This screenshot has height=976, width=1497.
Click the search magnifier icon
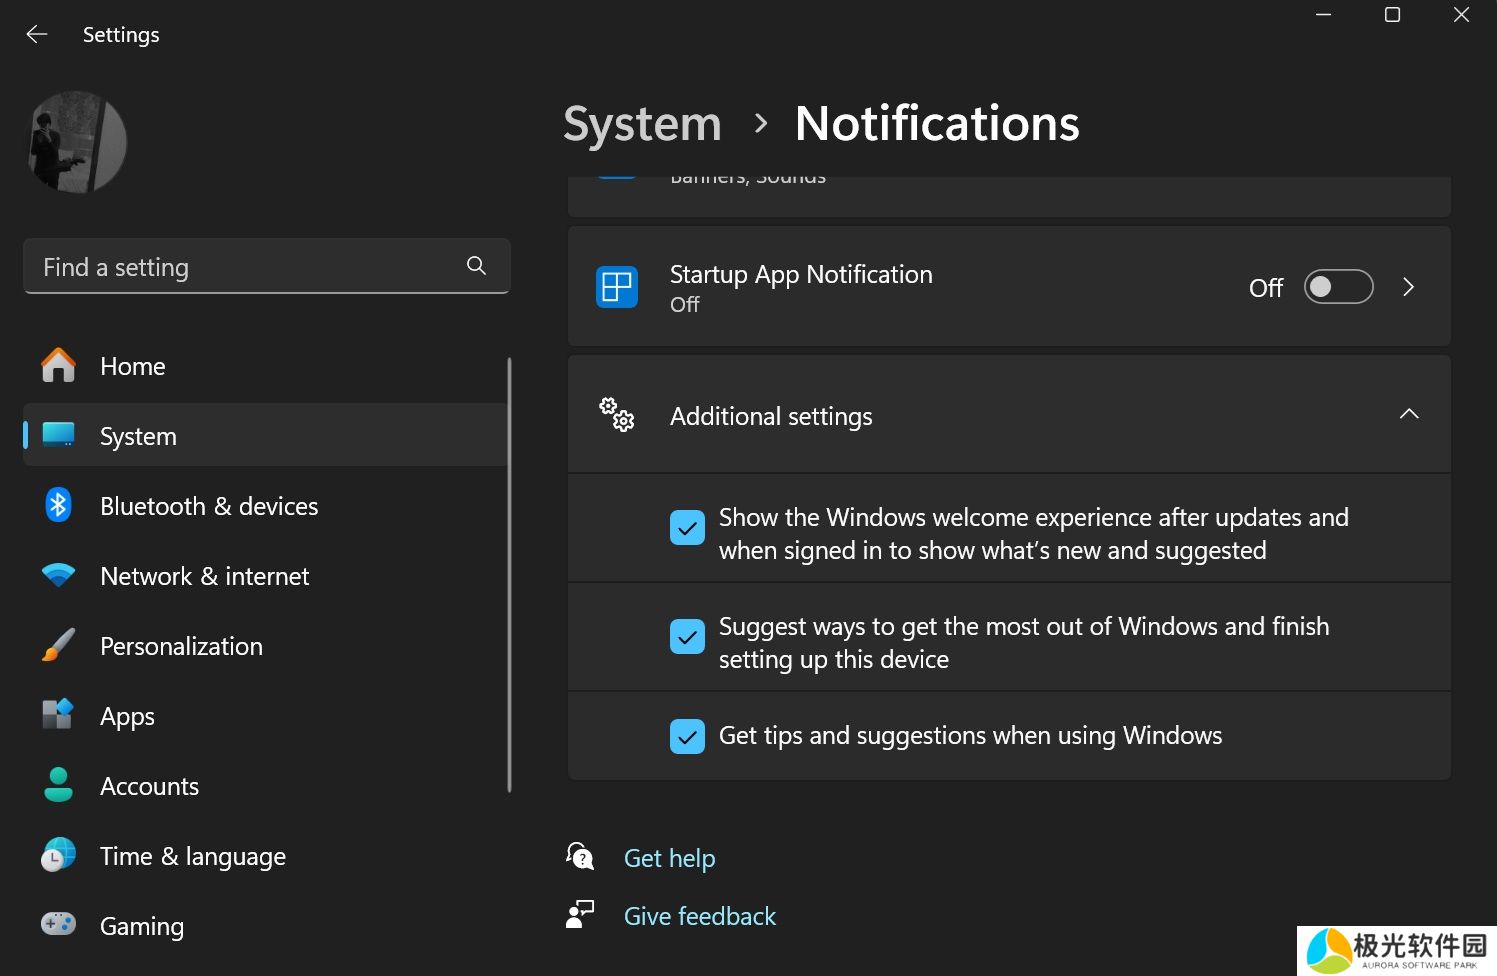(476, 266)
